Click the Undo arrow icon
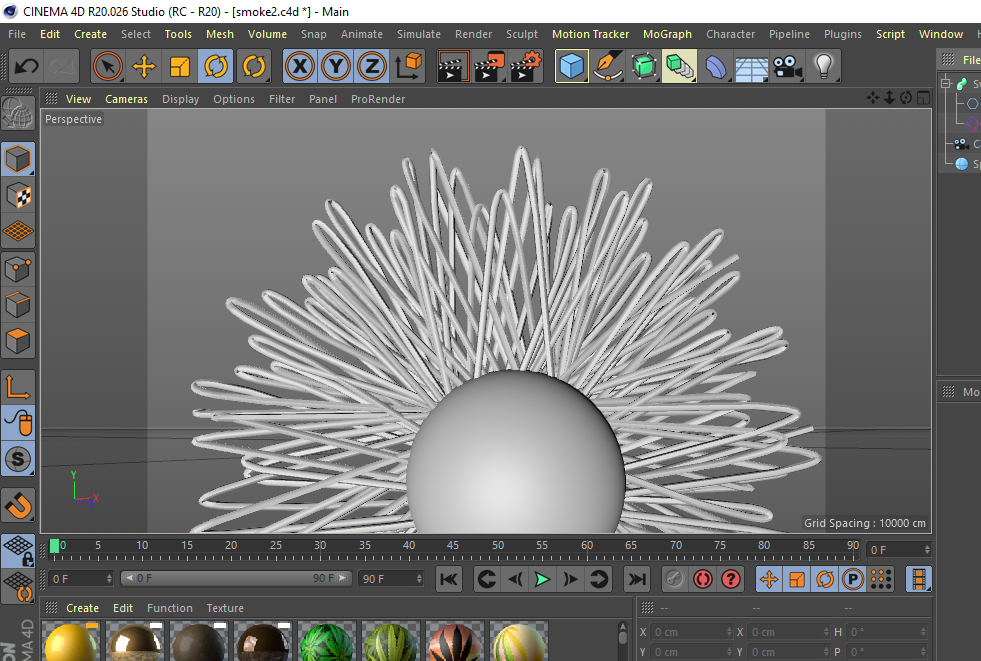 tap(26, 66)
